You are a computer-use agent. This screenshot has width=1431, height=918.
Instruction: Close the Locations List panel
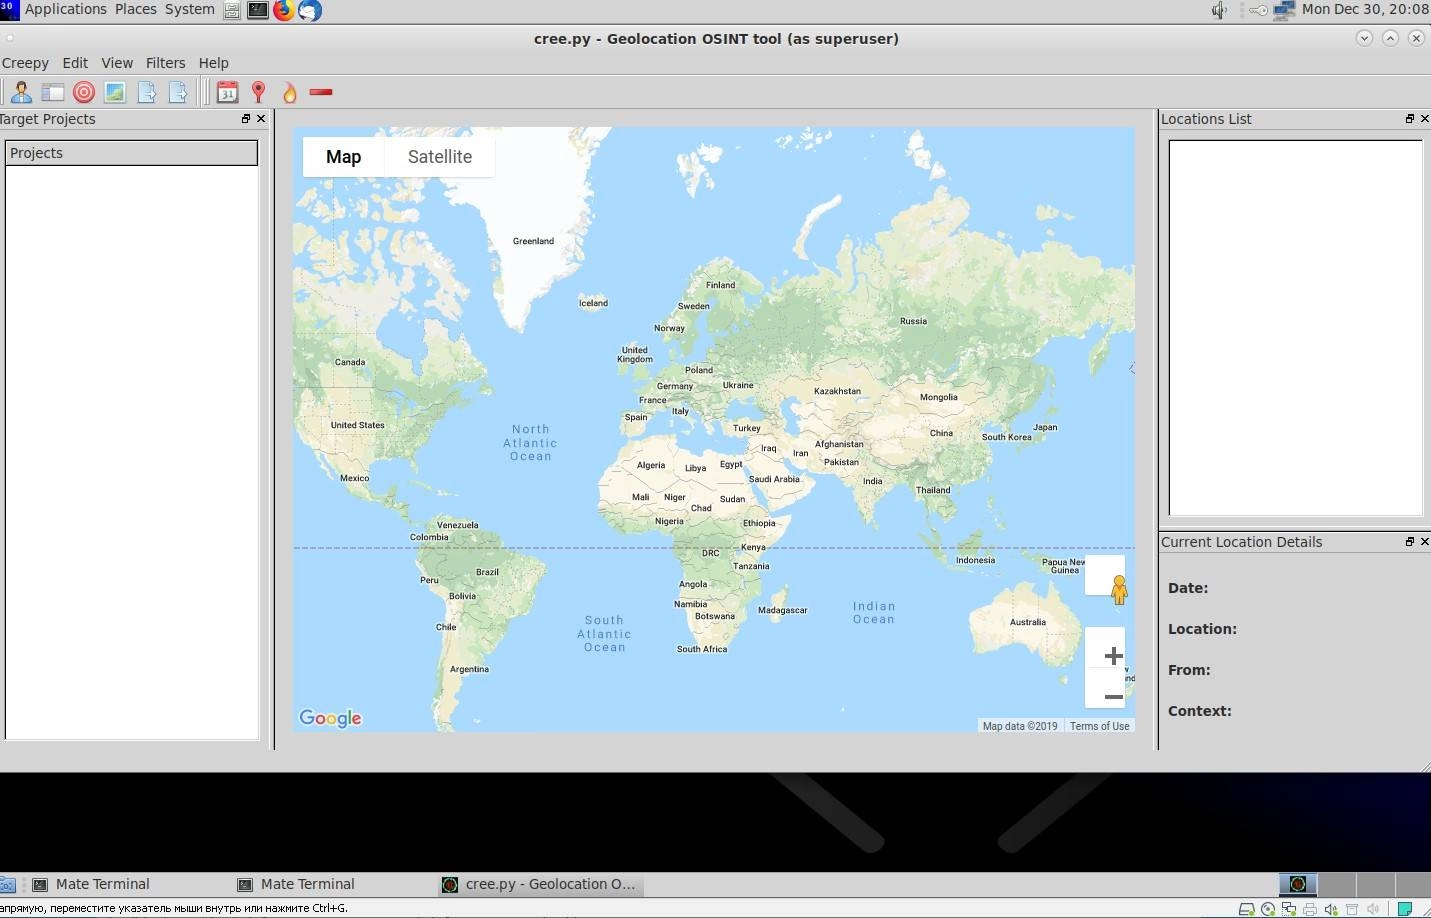[x=1425, y=118]
